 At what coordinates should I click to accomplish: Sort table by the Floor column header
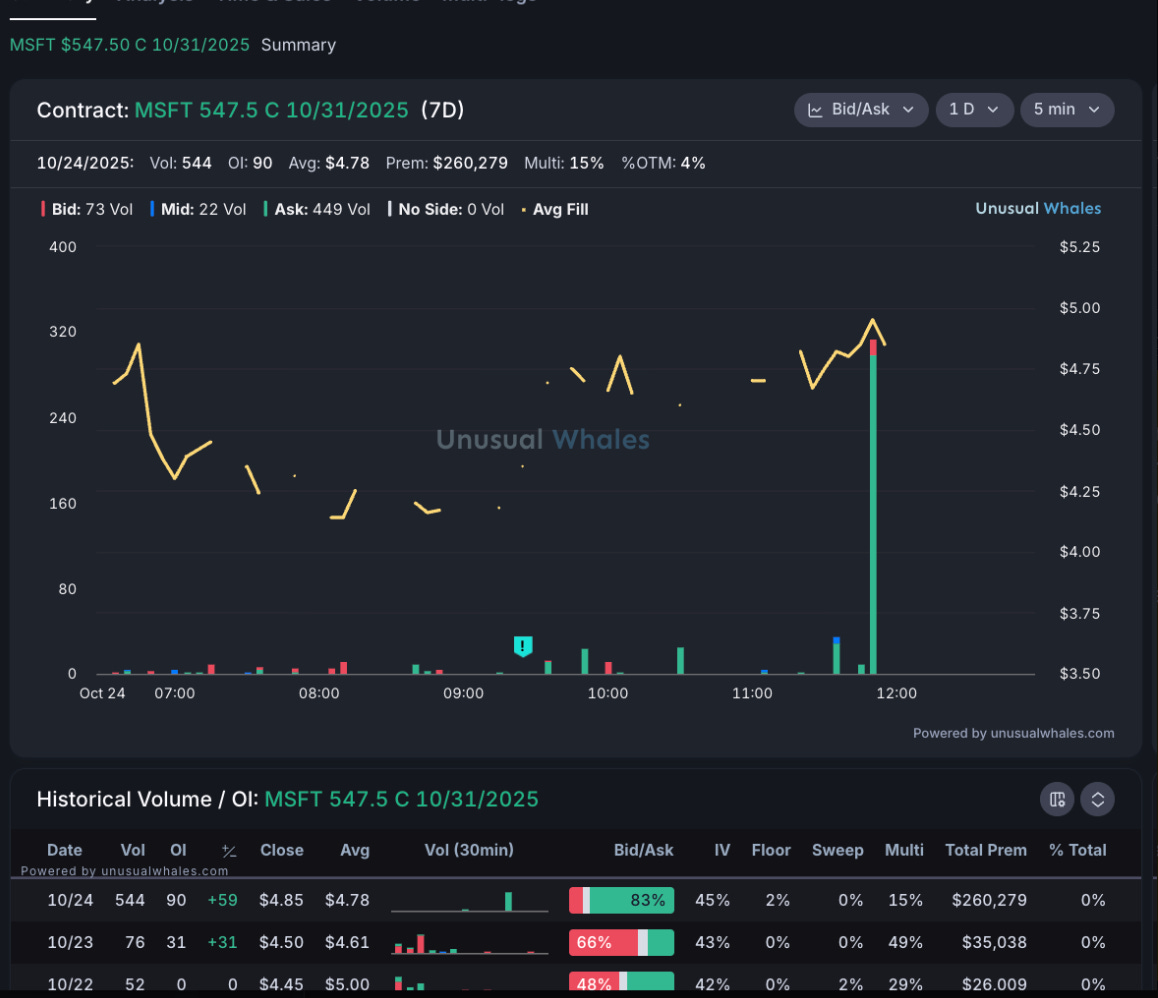[771, 850]
